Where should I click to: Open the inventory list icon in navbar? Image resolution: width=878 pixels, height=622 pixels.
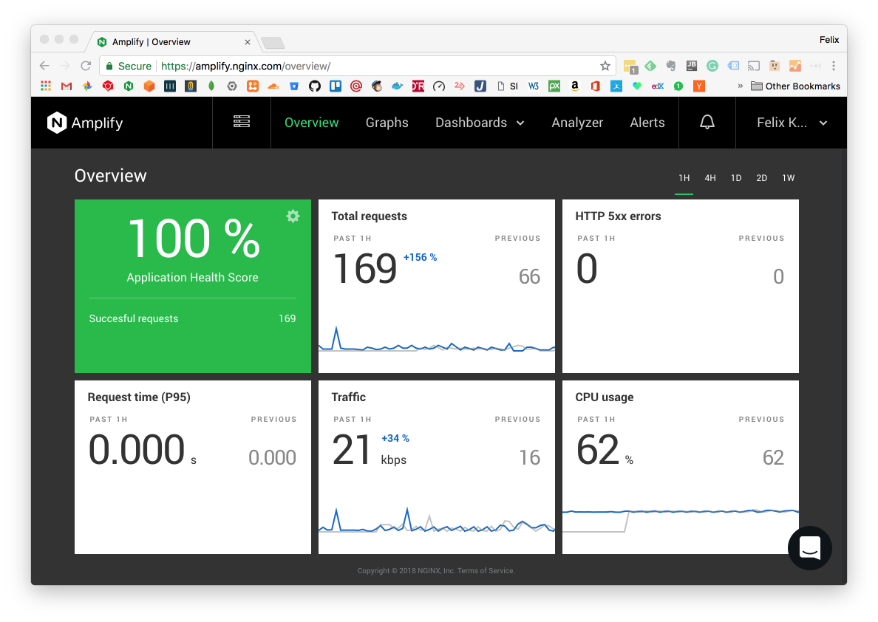(241, 122)
